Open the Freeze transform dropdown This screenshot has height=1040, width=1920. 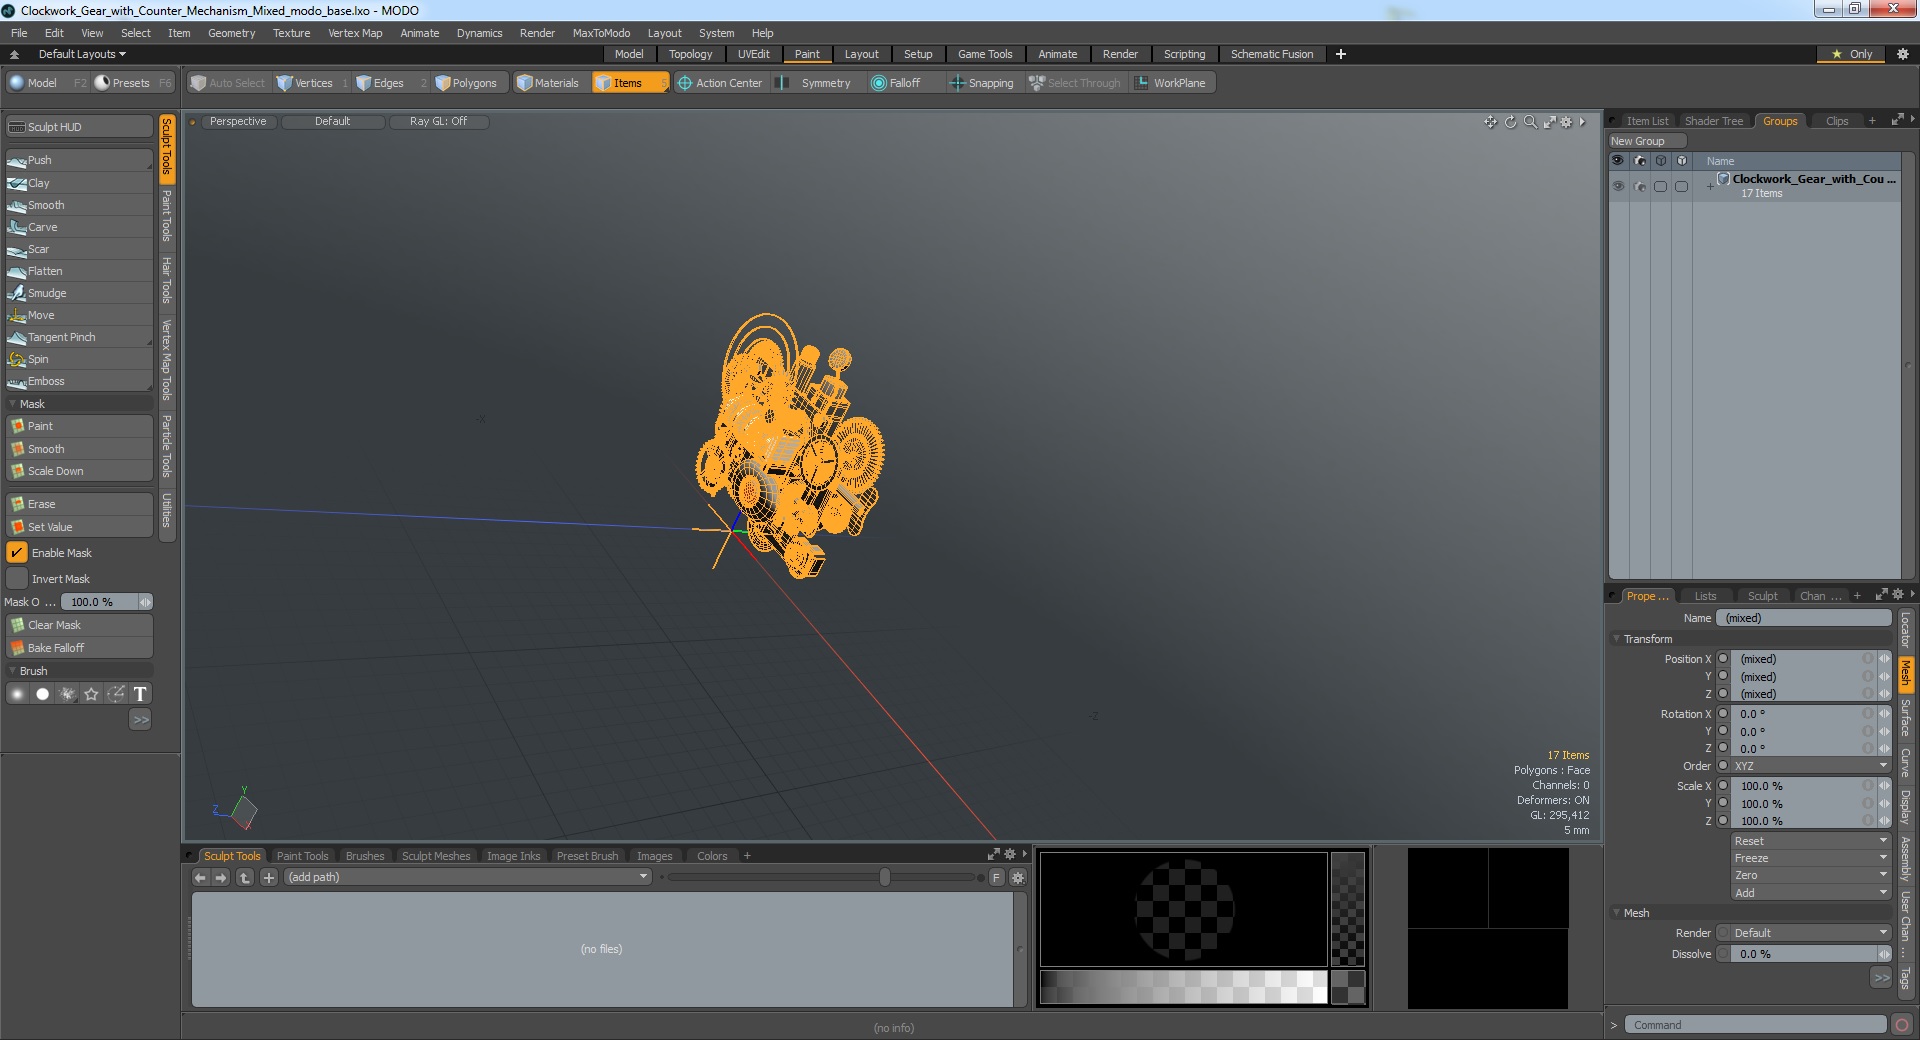1810,858
